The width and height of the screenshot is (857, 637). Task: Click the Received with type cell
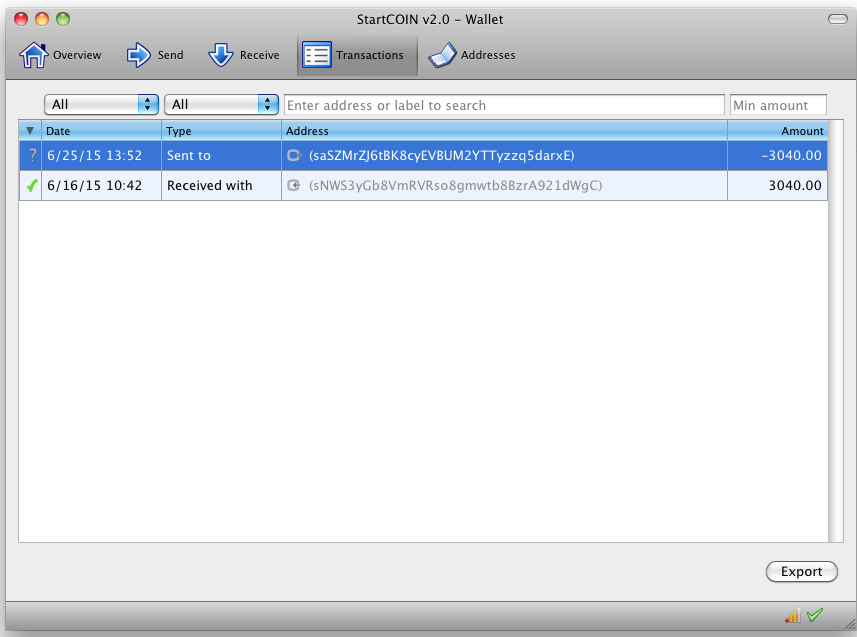point(221,186)
